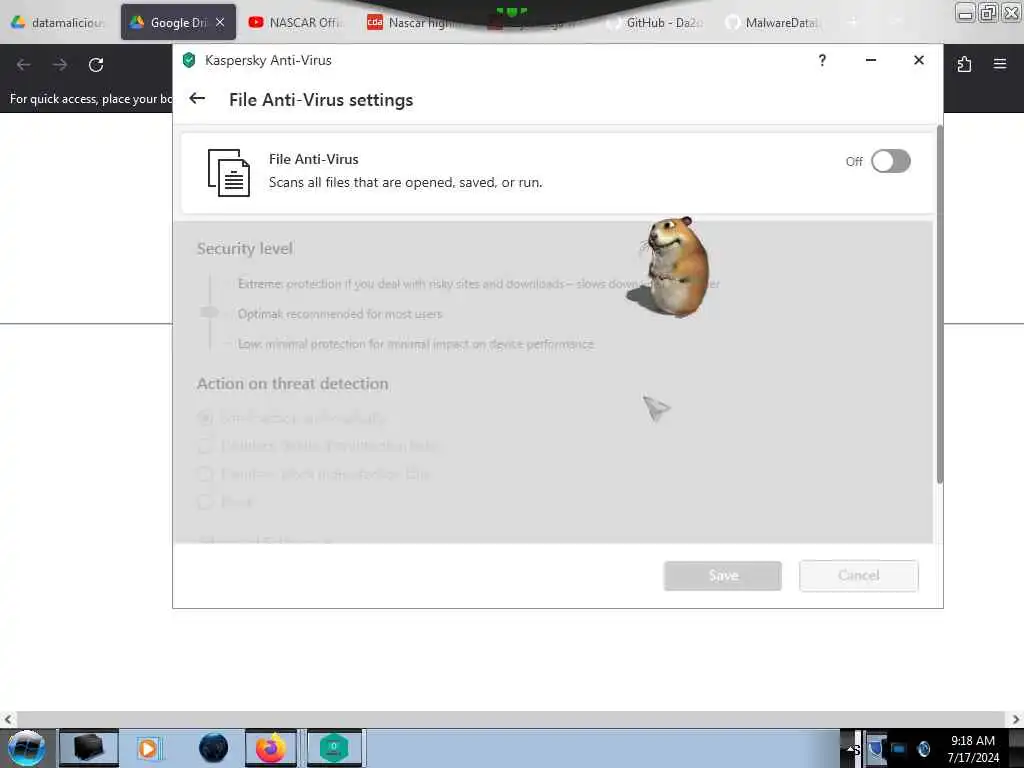Image resolution: width=1024 pixels, height=768 pixels.
Task: Open the Windows Start orb
Action: [26, 748]
